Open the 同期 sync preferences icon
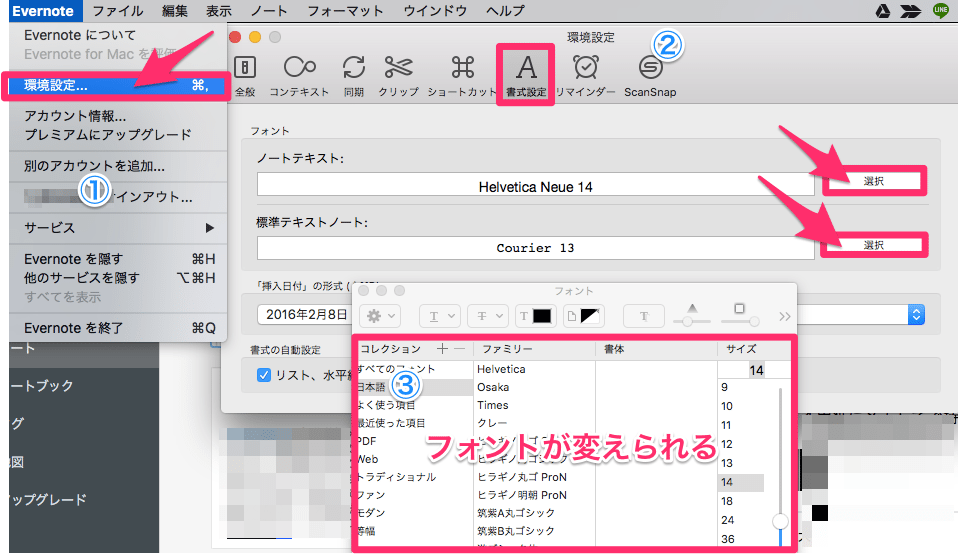Image resolution: width=958 pixels, height=554 pixels. (x=353, y=74)
